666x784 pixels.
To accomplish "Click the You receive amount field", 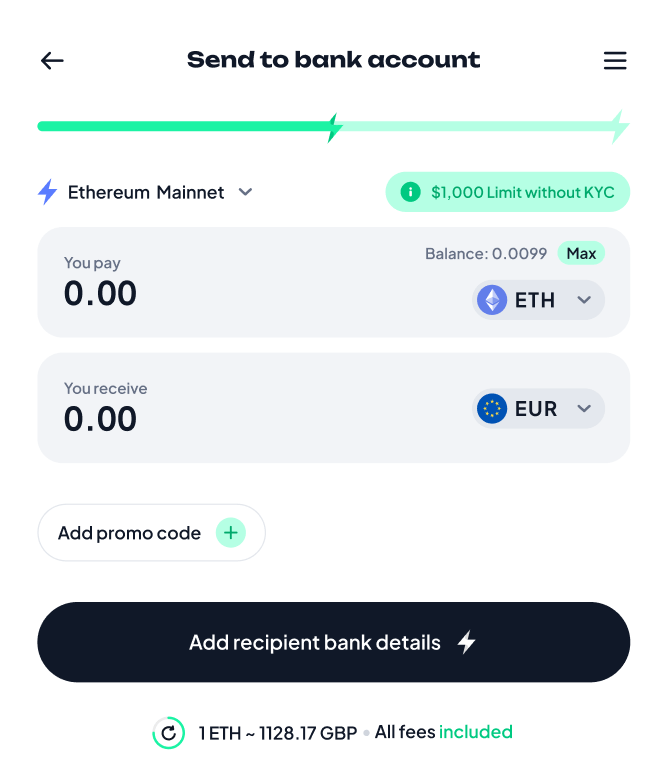I will (100, 418).
